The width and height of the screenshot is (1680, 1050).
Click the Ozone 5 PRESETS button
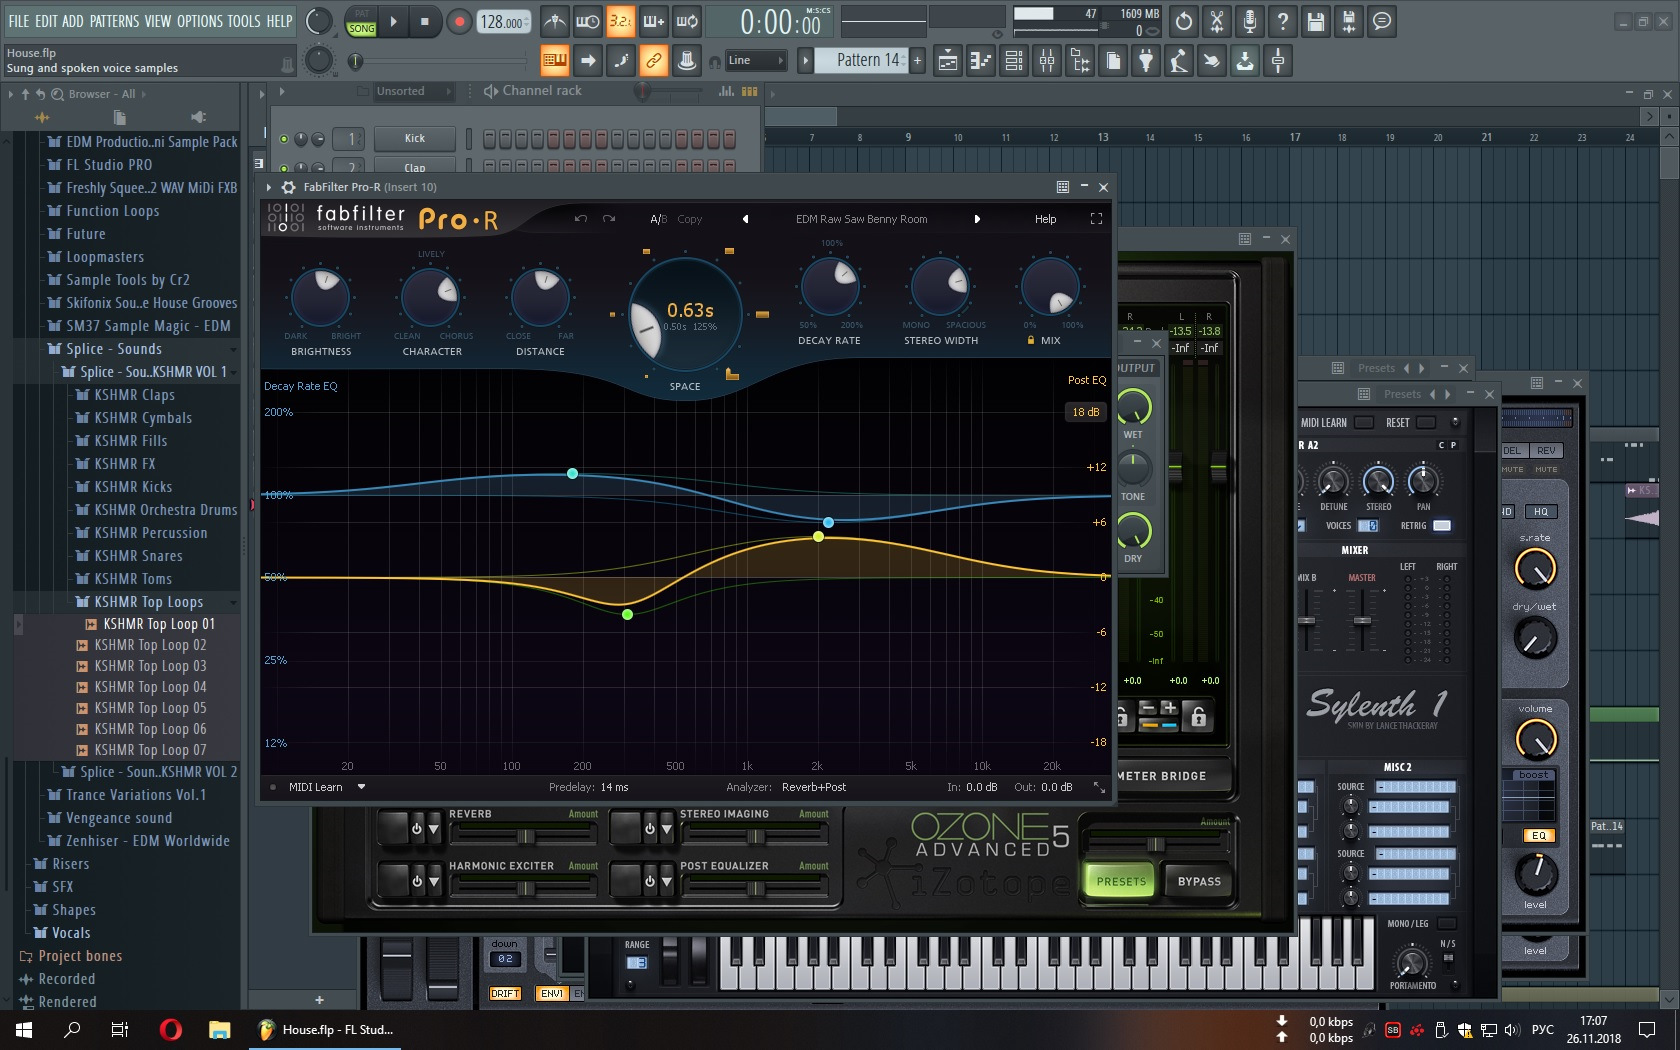click(x=1121, y=881)
